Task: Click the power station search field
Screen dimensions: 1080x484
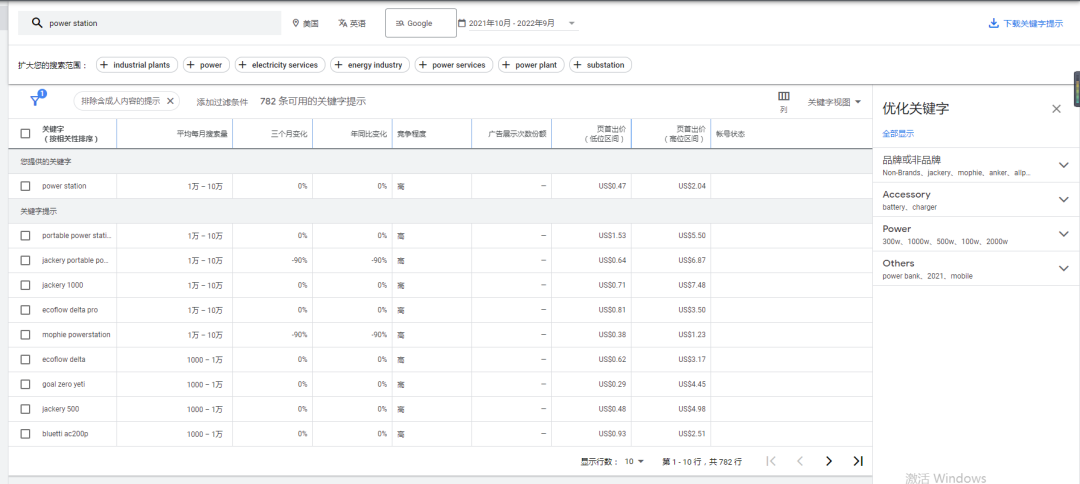Action: 149,23
